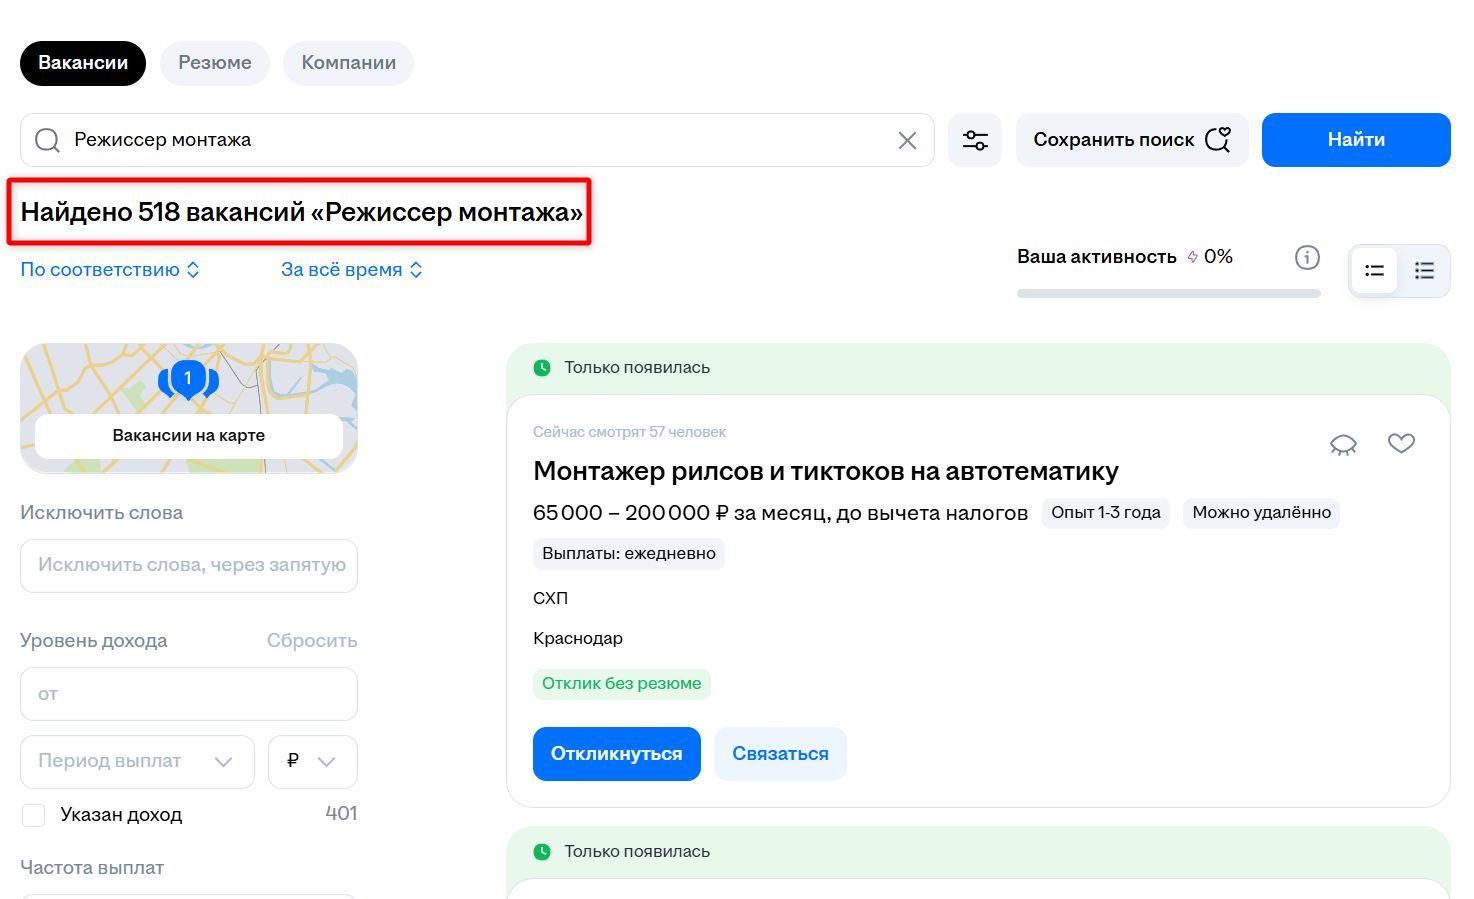
Task: Click the Ваша активность progress bar
Action: point(1169,294)
